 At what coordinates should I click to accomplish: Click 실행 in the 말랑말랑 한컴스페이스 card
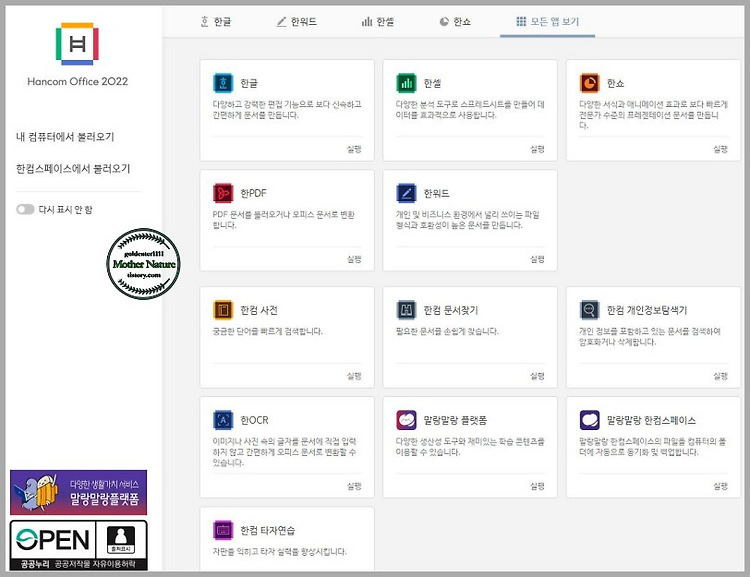[720, 486]
